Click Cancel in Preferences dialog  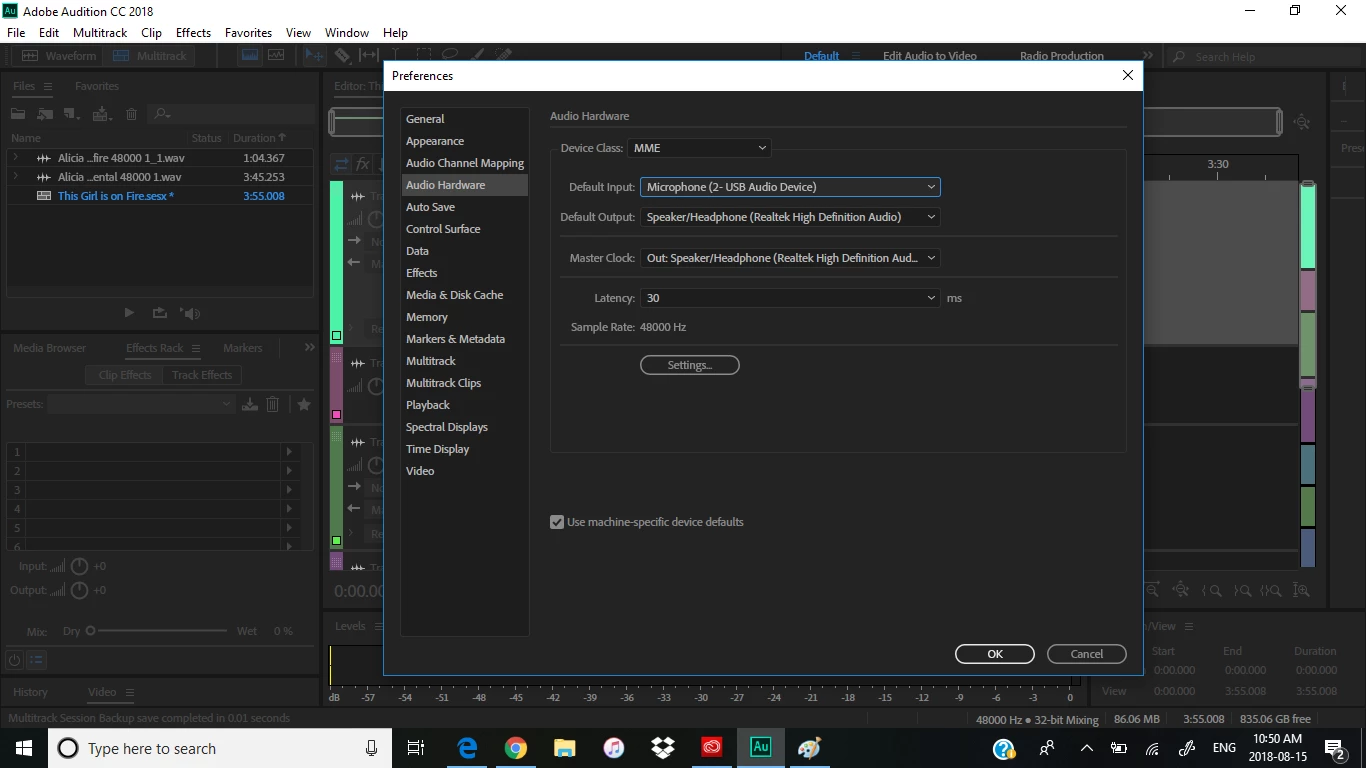click(1087, 654)
